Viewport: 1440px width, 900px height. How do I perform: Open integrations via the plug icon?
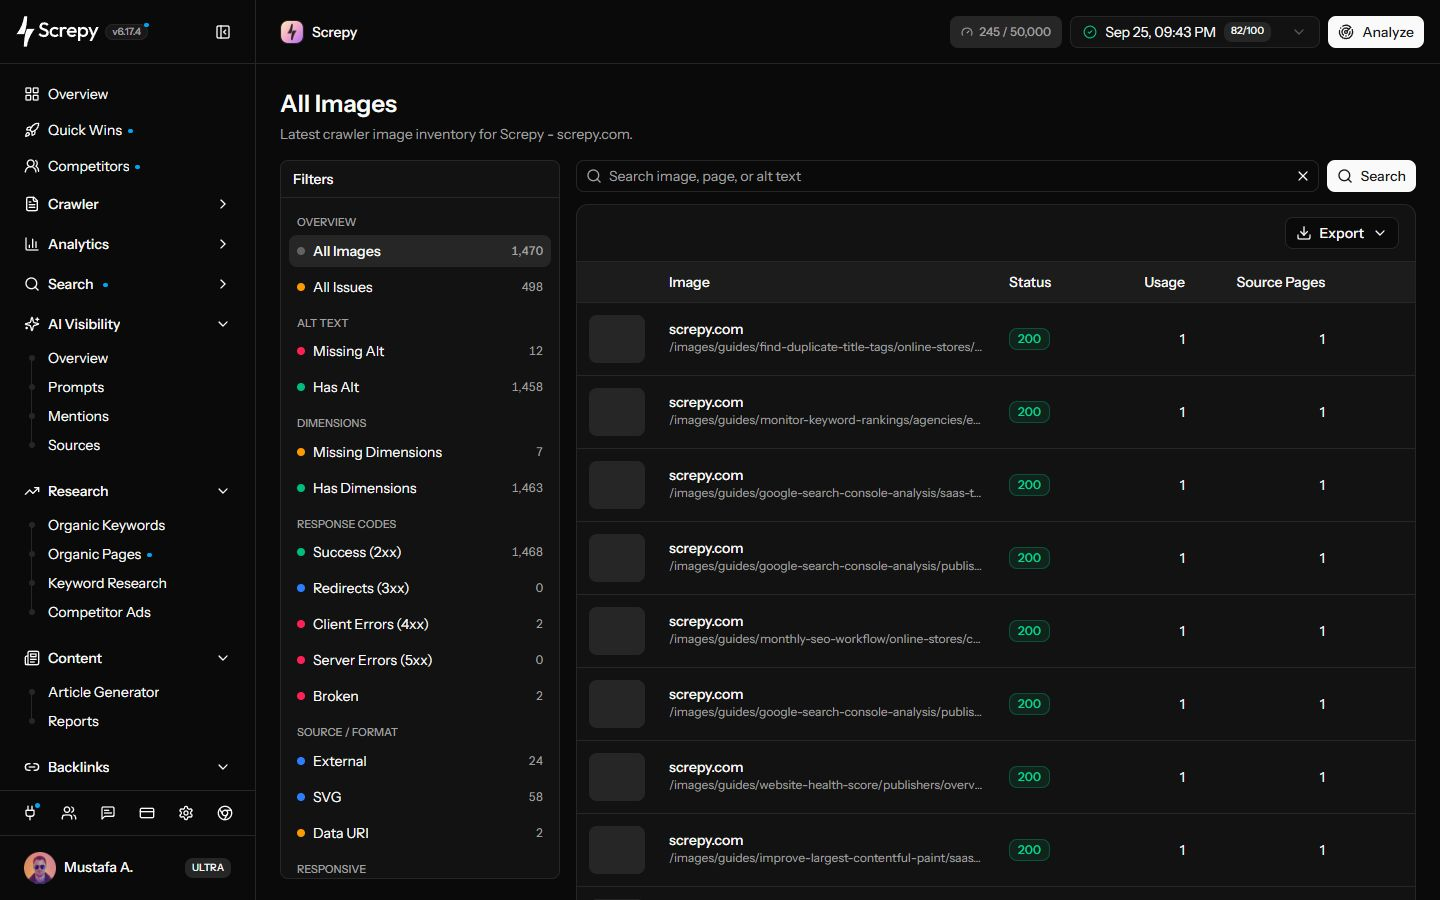click(30, 813)
